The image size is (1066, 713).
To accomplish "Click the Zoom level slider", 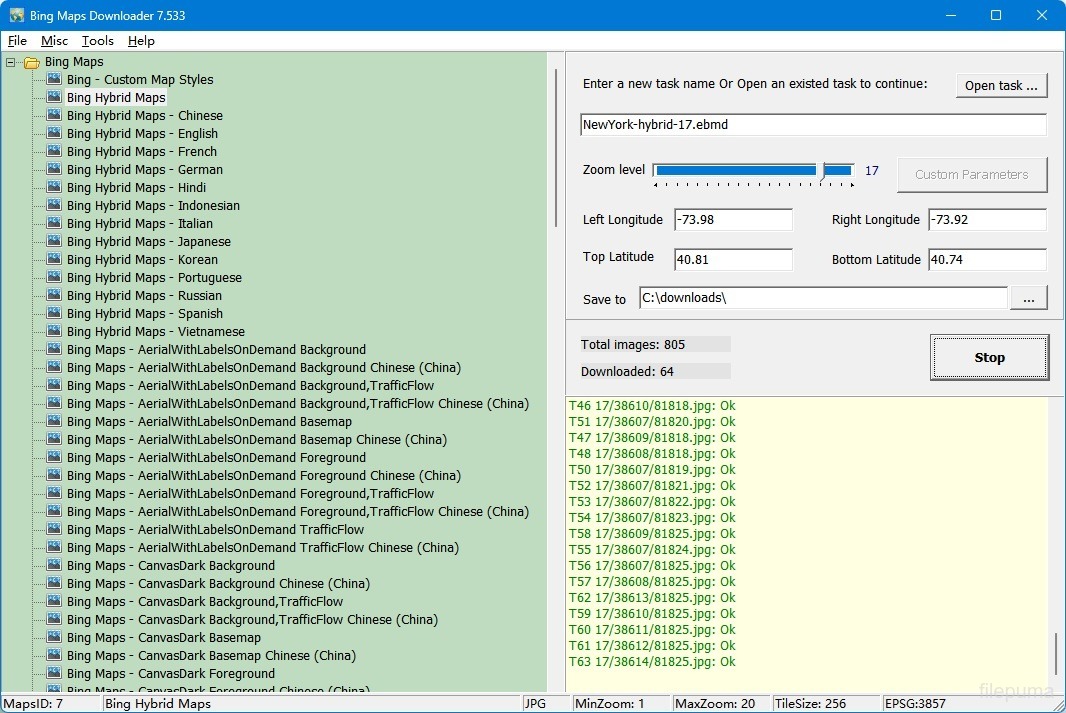I will [x=753, y=171].
